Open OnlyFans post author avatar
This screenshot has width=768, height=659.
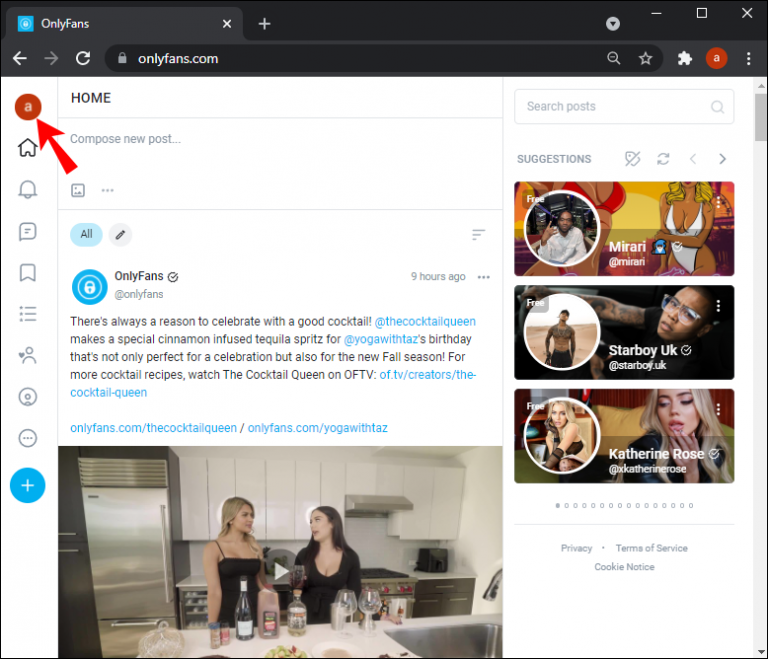(90, 287)
